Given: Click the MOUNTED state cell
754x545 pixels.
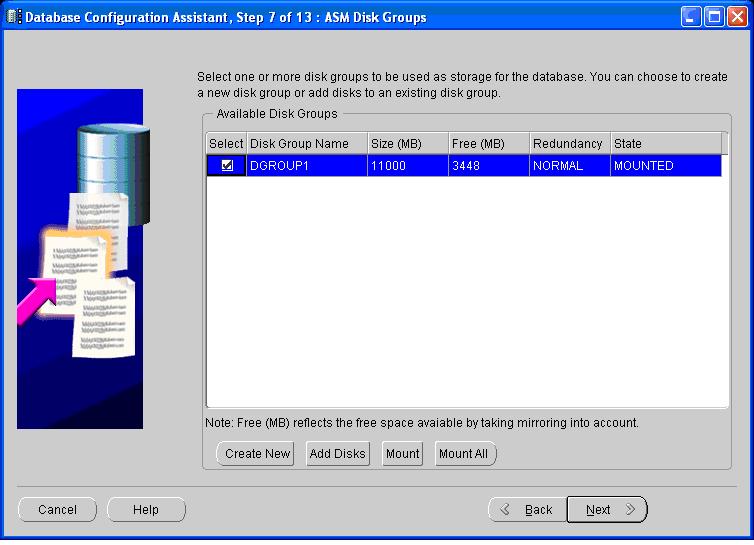Looking at the screenshot, I should [665, 166].
